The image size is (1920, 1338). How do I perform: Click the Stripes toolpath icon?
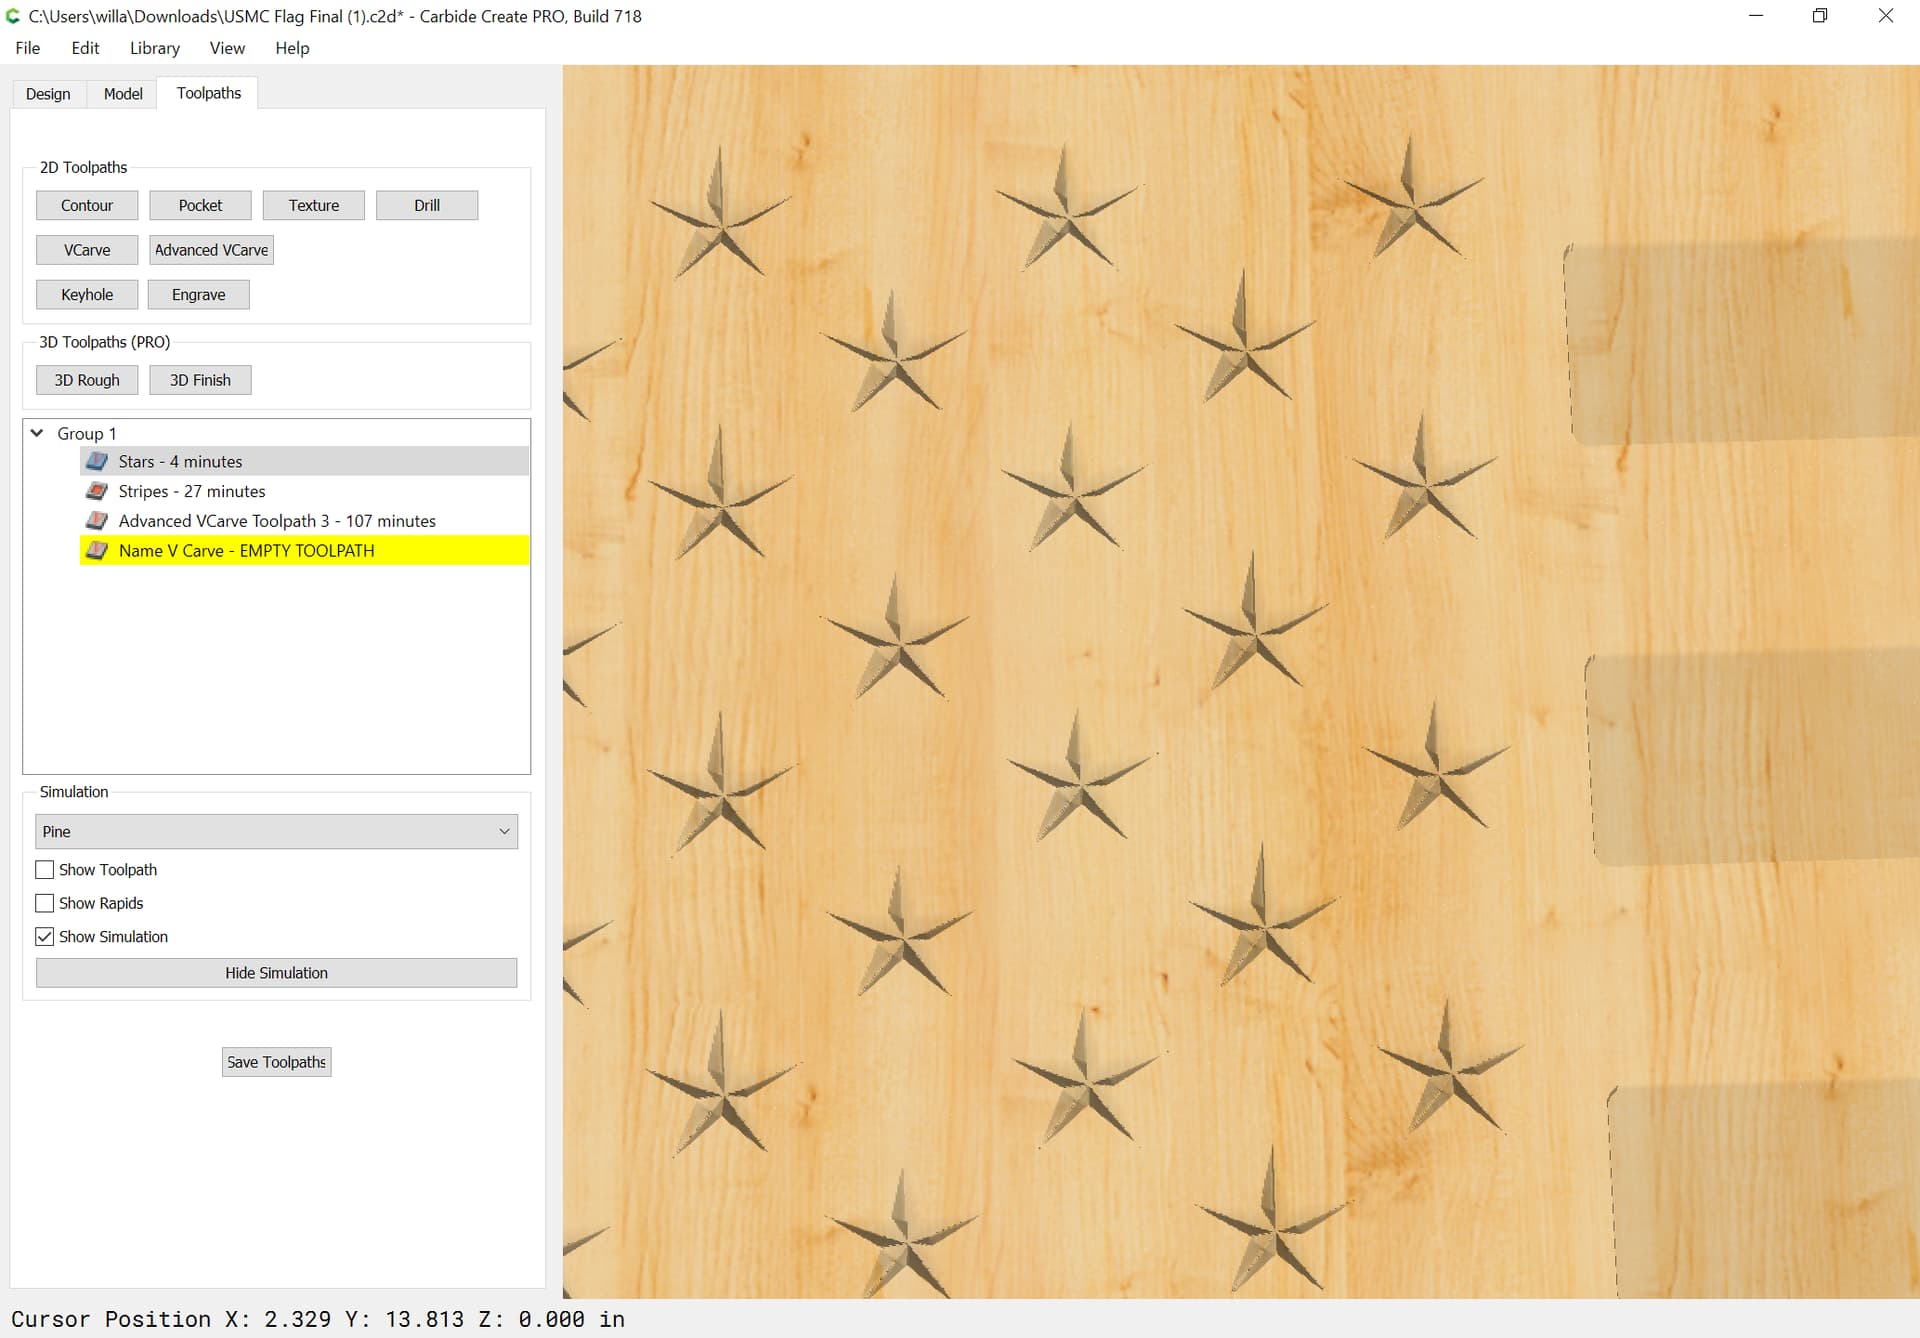coord(97,491)
